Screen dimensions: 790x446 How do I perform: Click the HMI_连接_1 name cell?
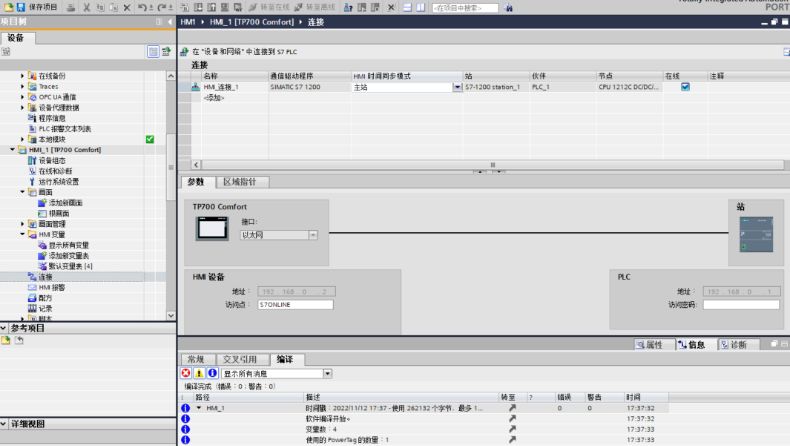coord(235,87)
